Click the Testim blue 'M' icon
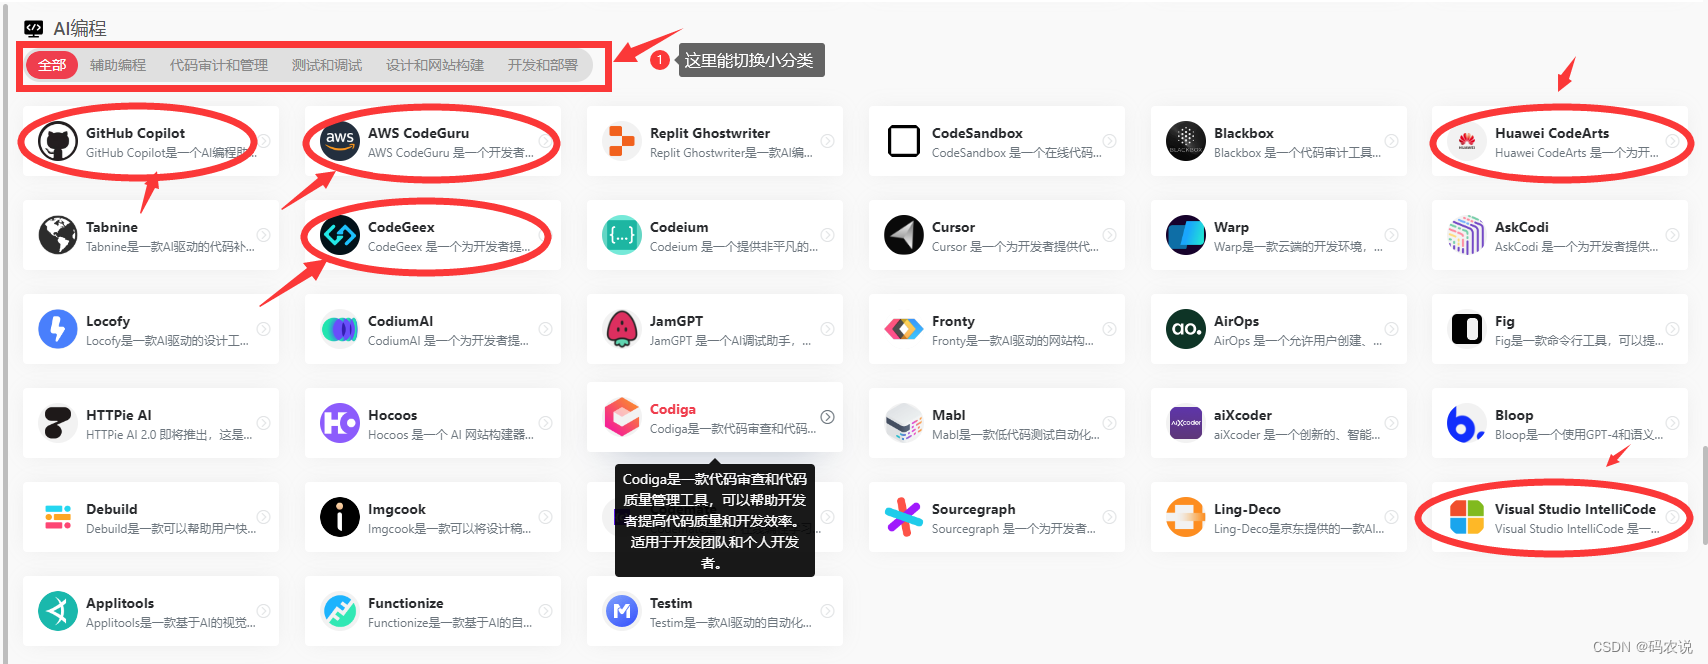The height and width of the screenshot is (664, 1708). [x=622, y=612]
